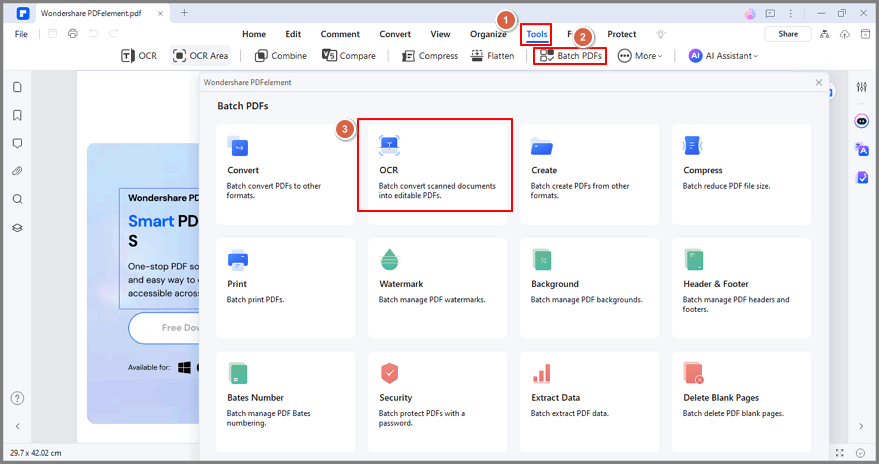
Task: Open page thumbnails panel in left sidebar
Action: click(x=17, y=87)
